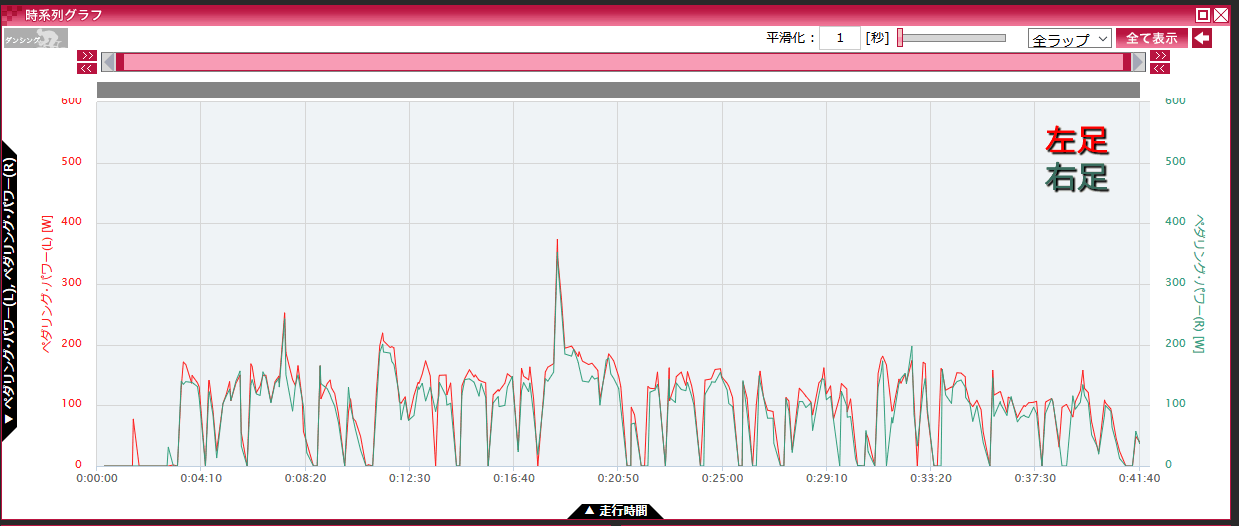The width and height of the screenshot is (1239, 526).
Task: Expand the 走行時間 x-axis selector
Action: [x=615, y=511]
